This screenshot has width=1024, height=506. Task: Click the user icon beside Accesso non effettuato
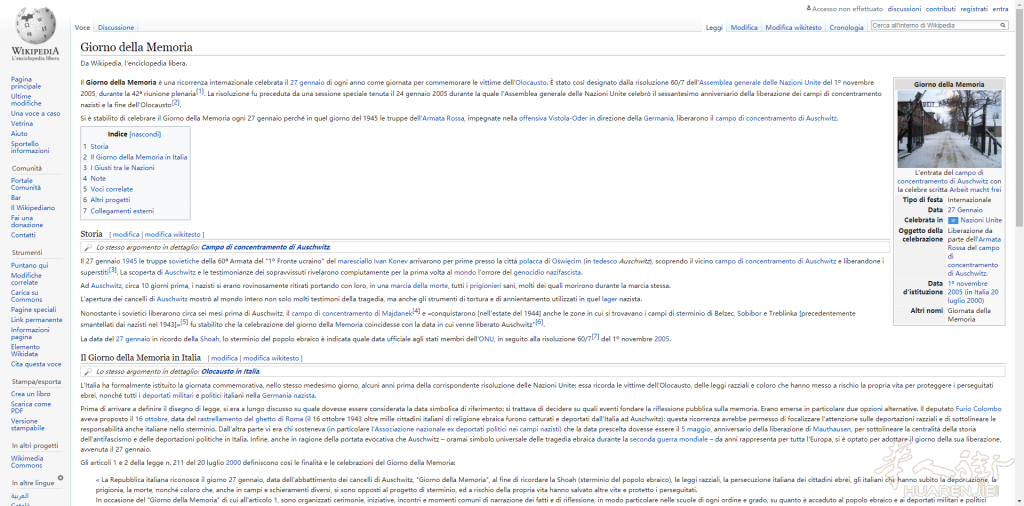click(x=808, y=8)
